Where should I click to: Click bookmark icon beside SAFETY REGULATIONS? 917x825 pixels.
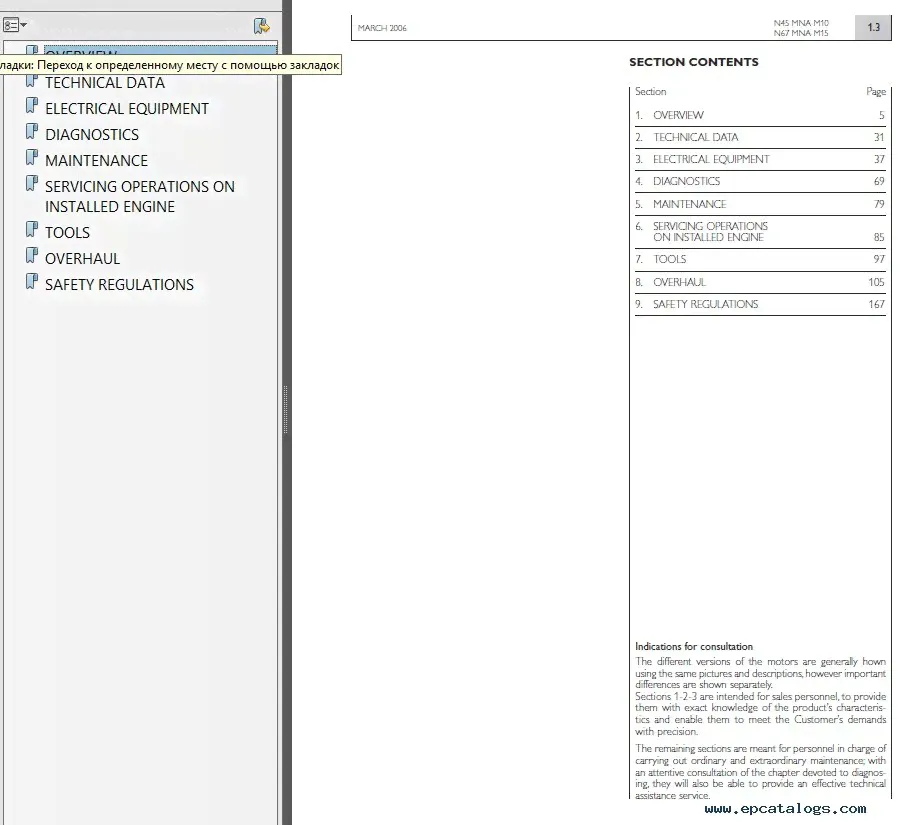coord(32,283)
